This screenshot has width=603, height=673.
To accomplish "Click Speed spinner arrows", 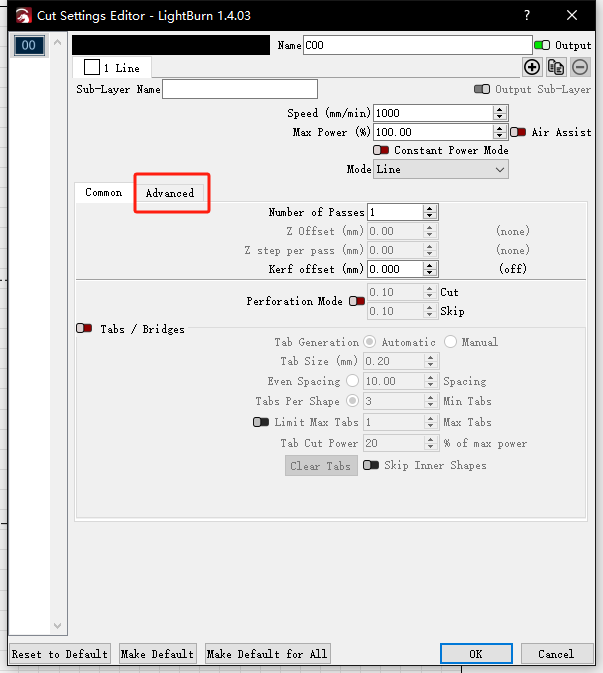I will 499,113.
